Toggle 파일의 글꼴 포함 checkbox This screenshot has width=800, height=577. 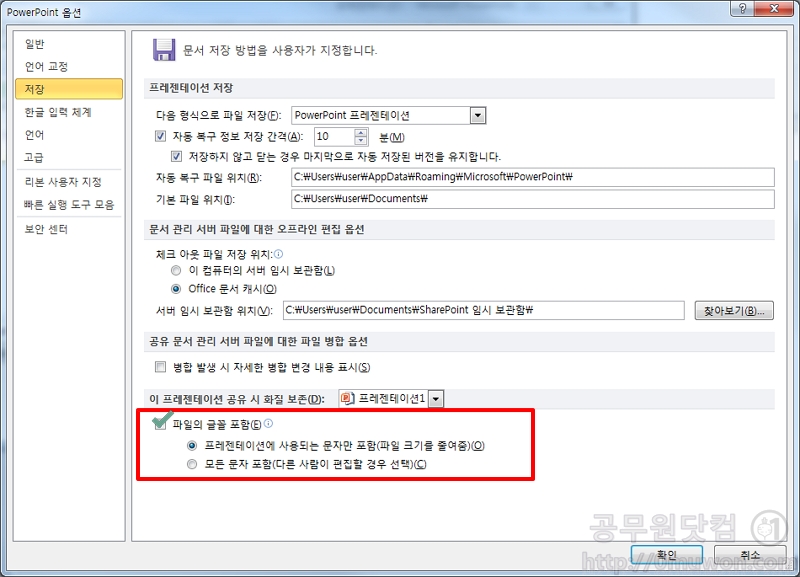160,424
